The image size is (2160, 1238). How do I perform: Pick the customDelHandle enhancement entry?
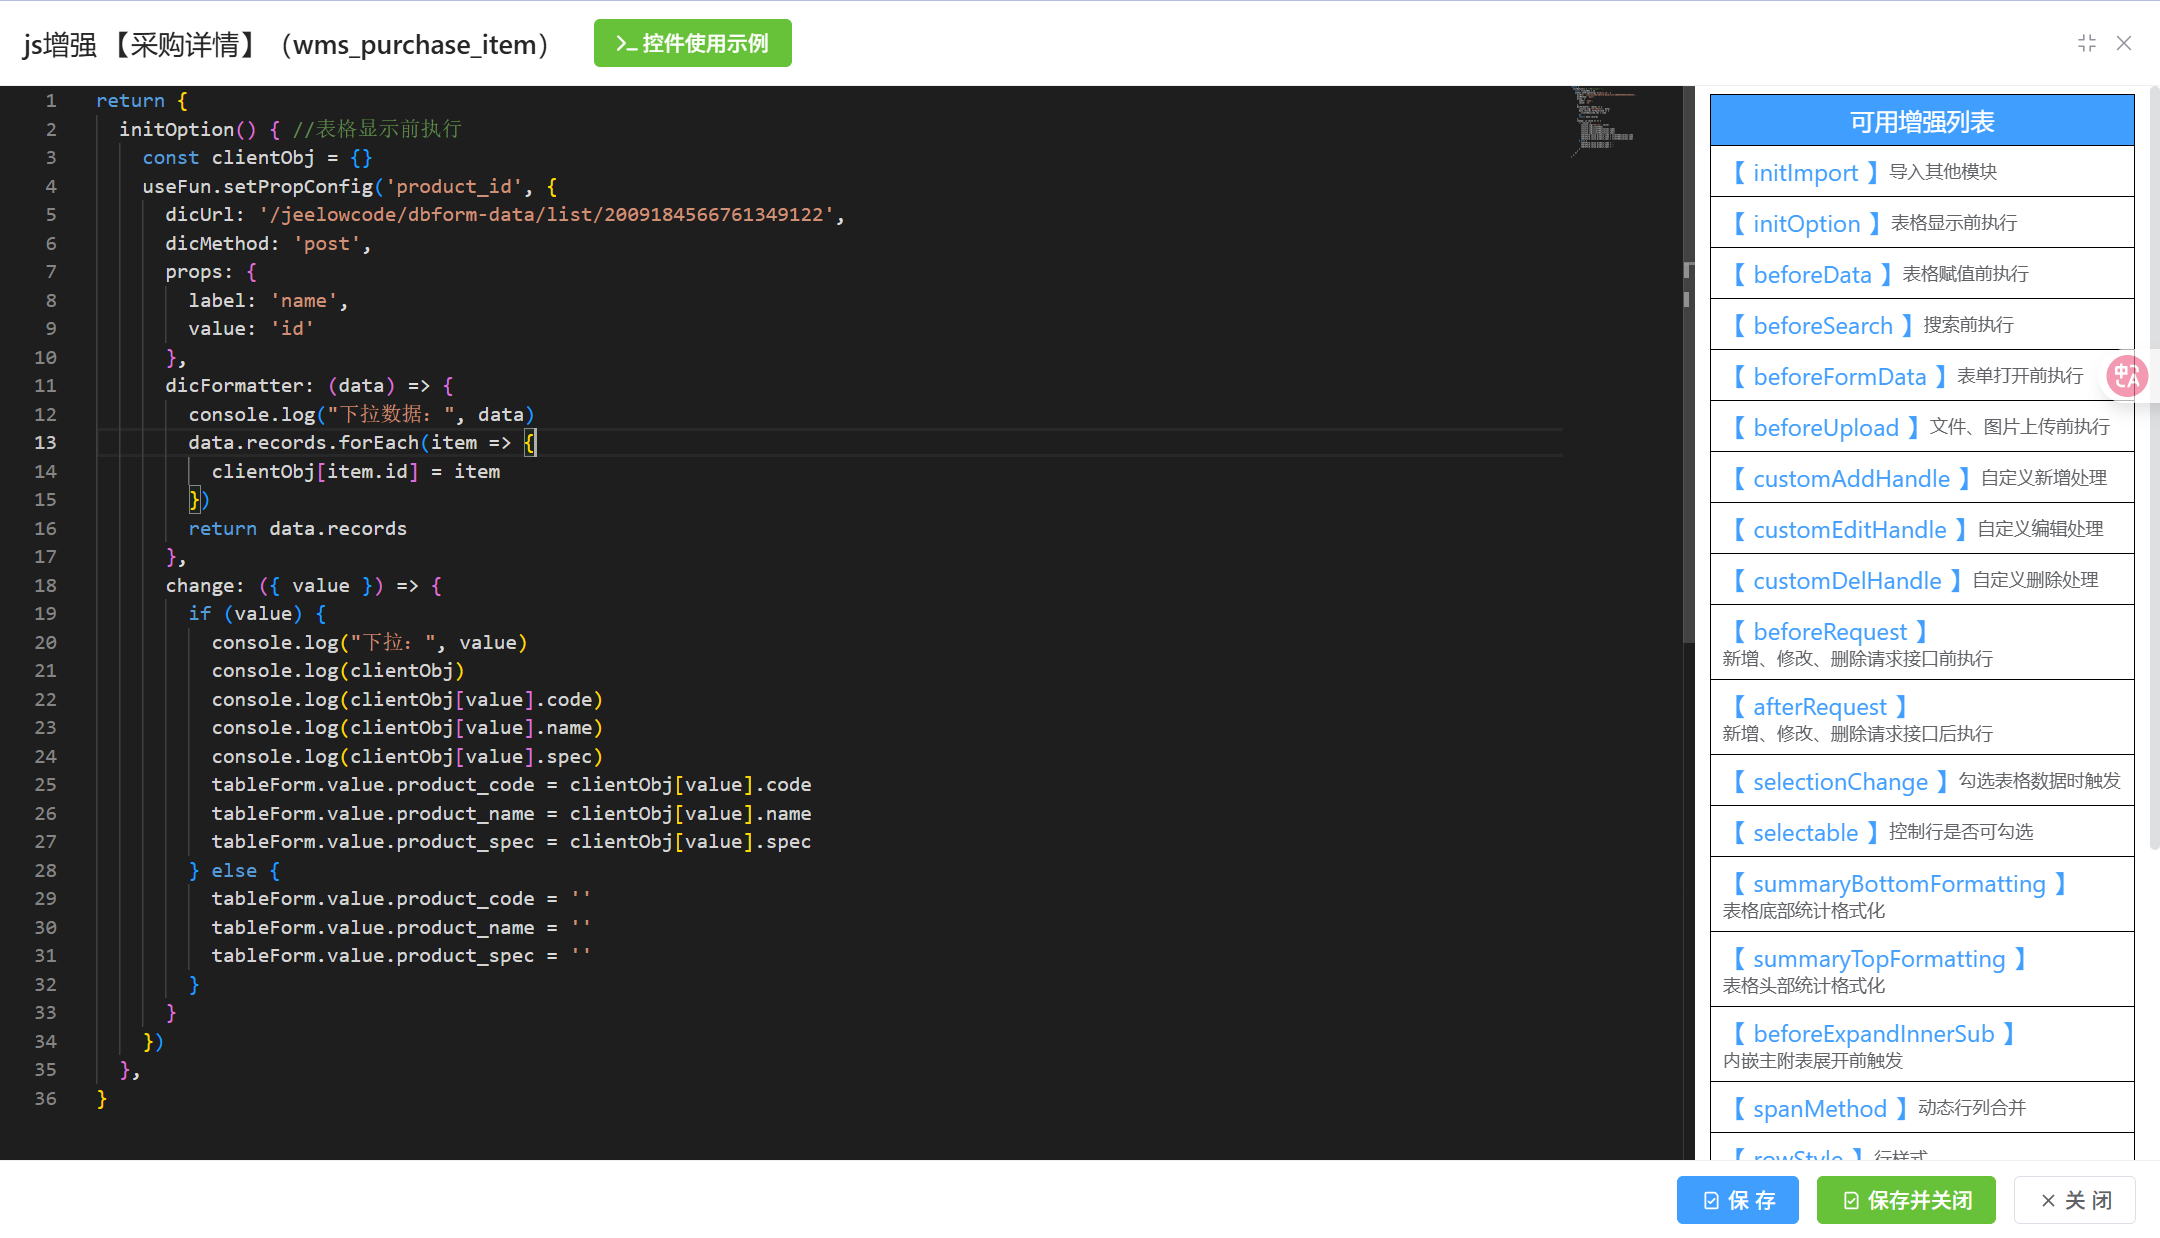1846,580
